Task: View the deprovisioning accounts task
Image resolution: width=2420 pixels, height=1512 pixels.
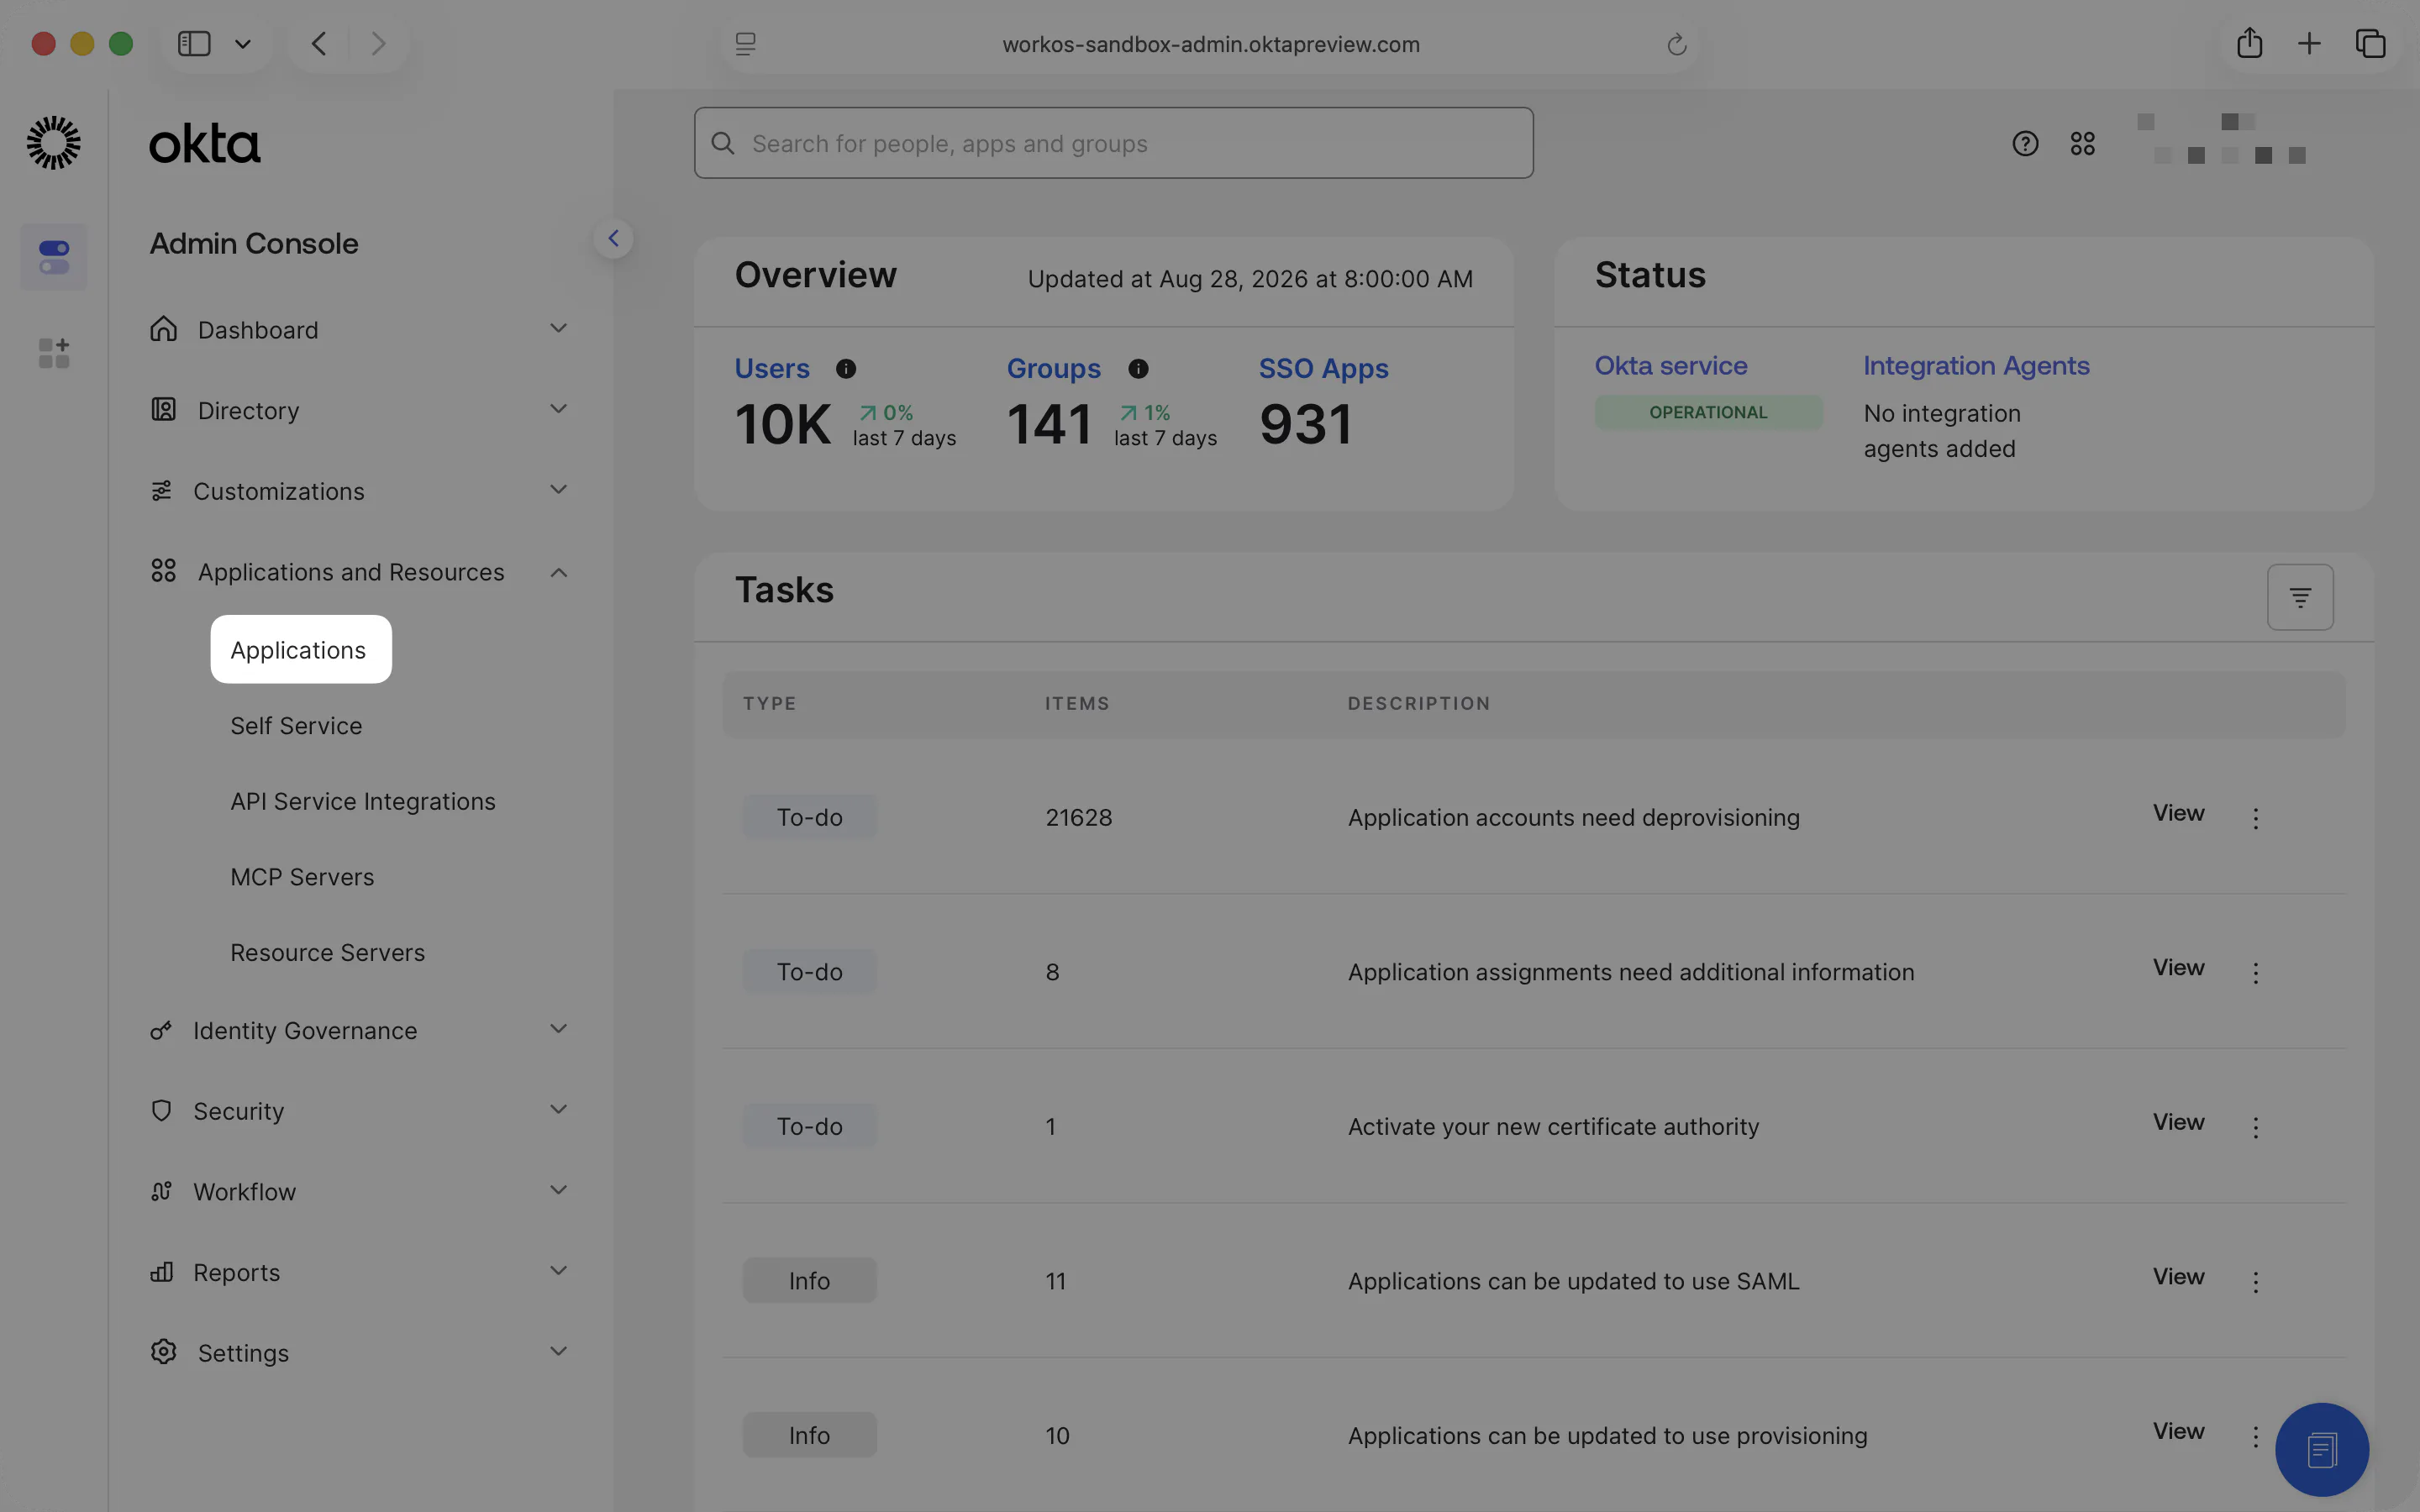Action: click(x=2178, y=813)
